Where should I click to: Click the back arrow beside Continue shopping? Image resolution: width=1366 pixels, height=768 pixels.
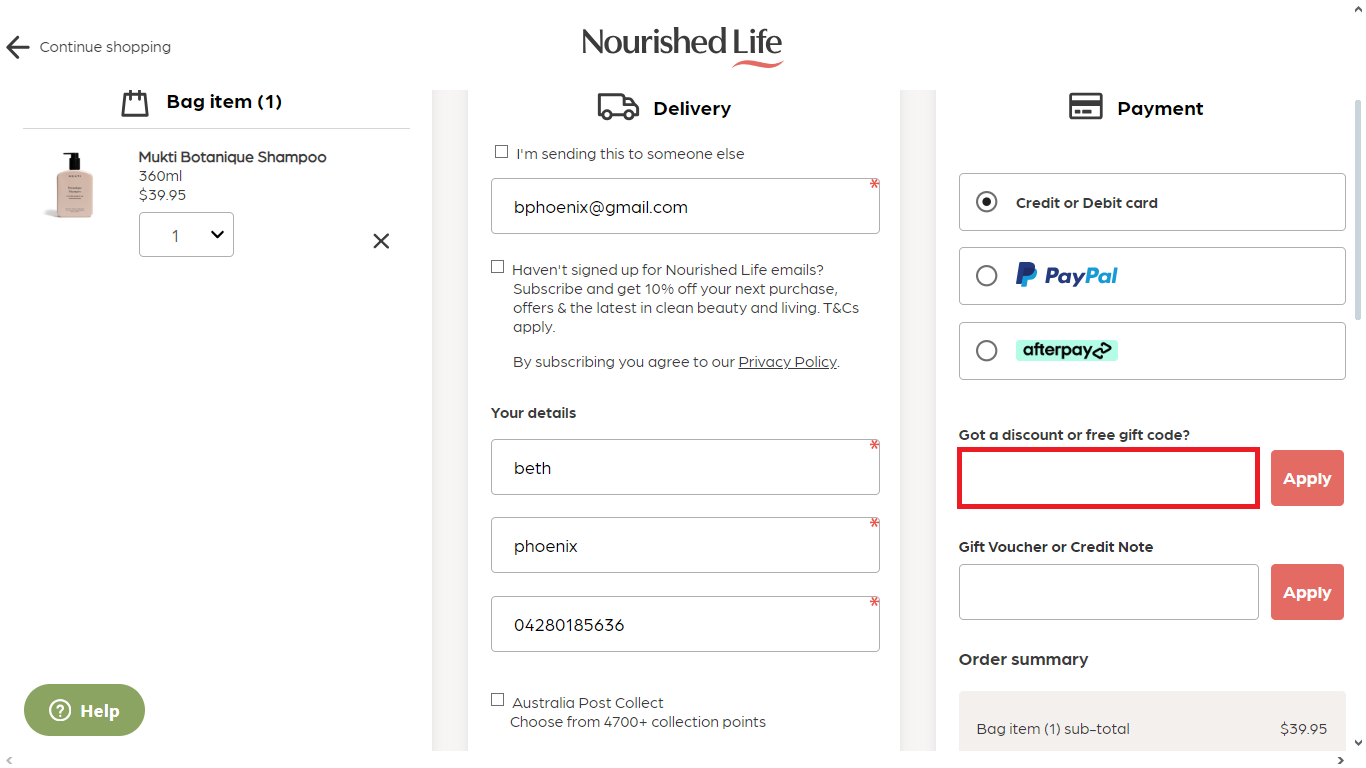pyautogui.click(x=17, y=46)
